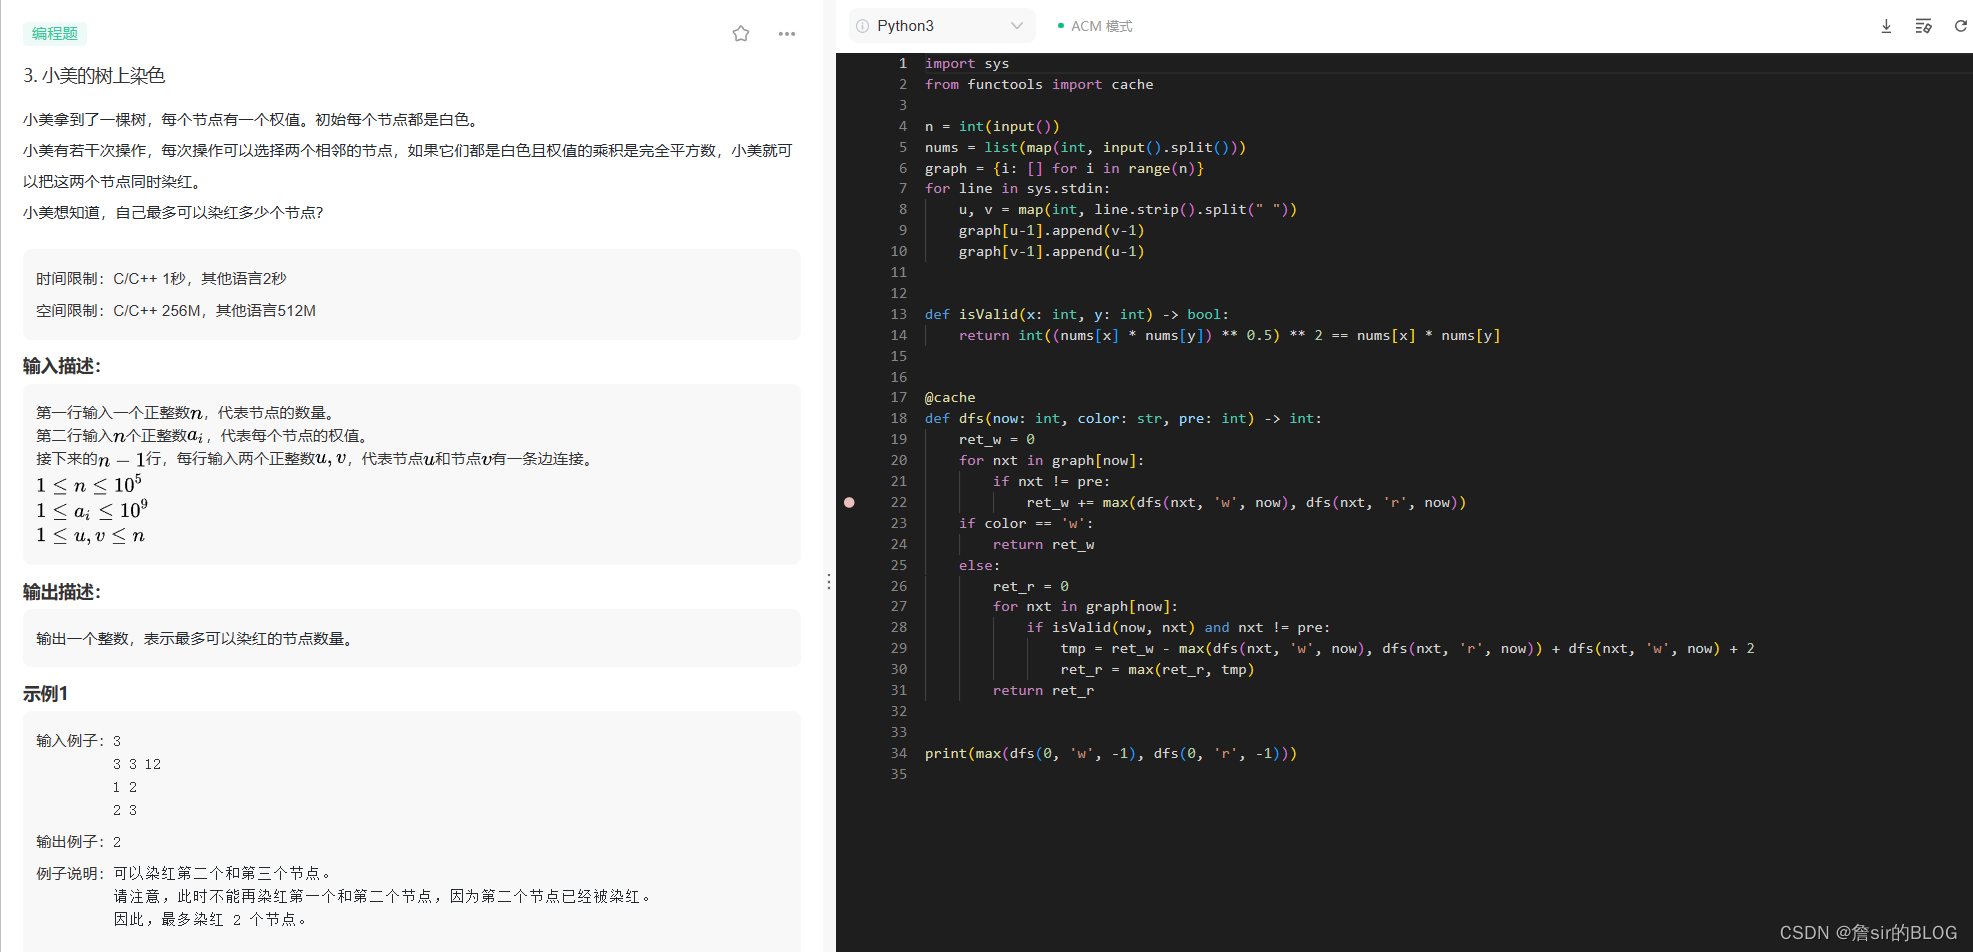Click the 'if color == 'w':' line
Image resolution: width=1973 pixels, height=952 pixels.
pyautogui.click(x=1026, y=523)
